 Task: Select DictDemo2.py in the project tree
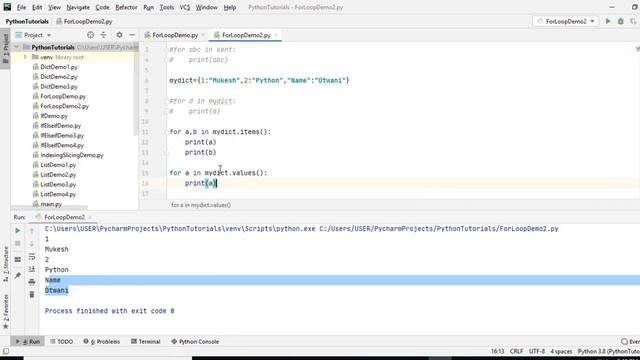tap(59, 77)
